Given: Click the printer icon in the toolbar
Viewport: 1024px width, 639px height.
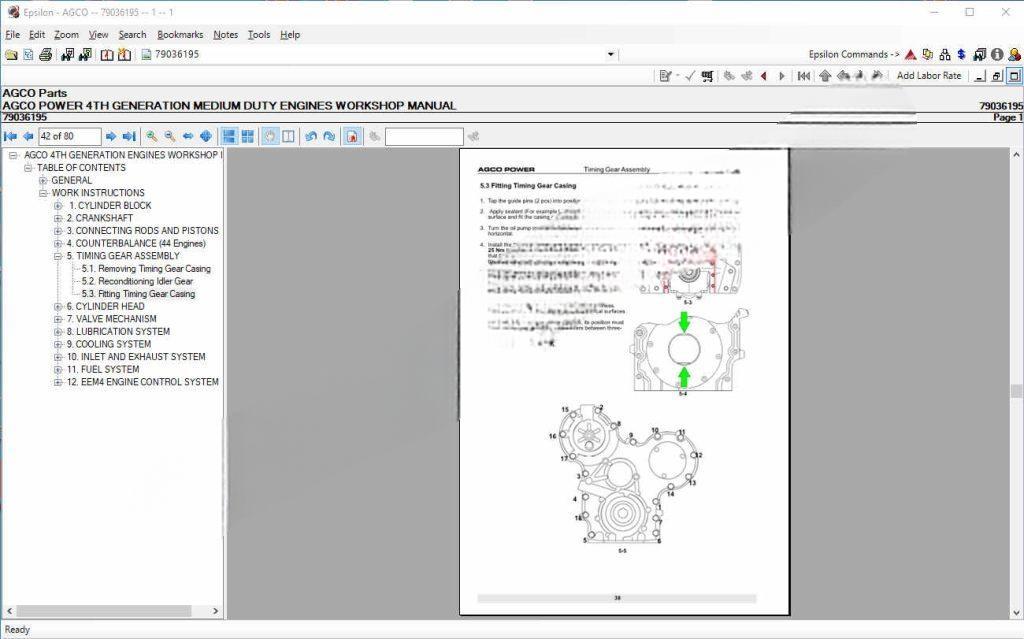Looking at the screenshot, I should point(45,54).
